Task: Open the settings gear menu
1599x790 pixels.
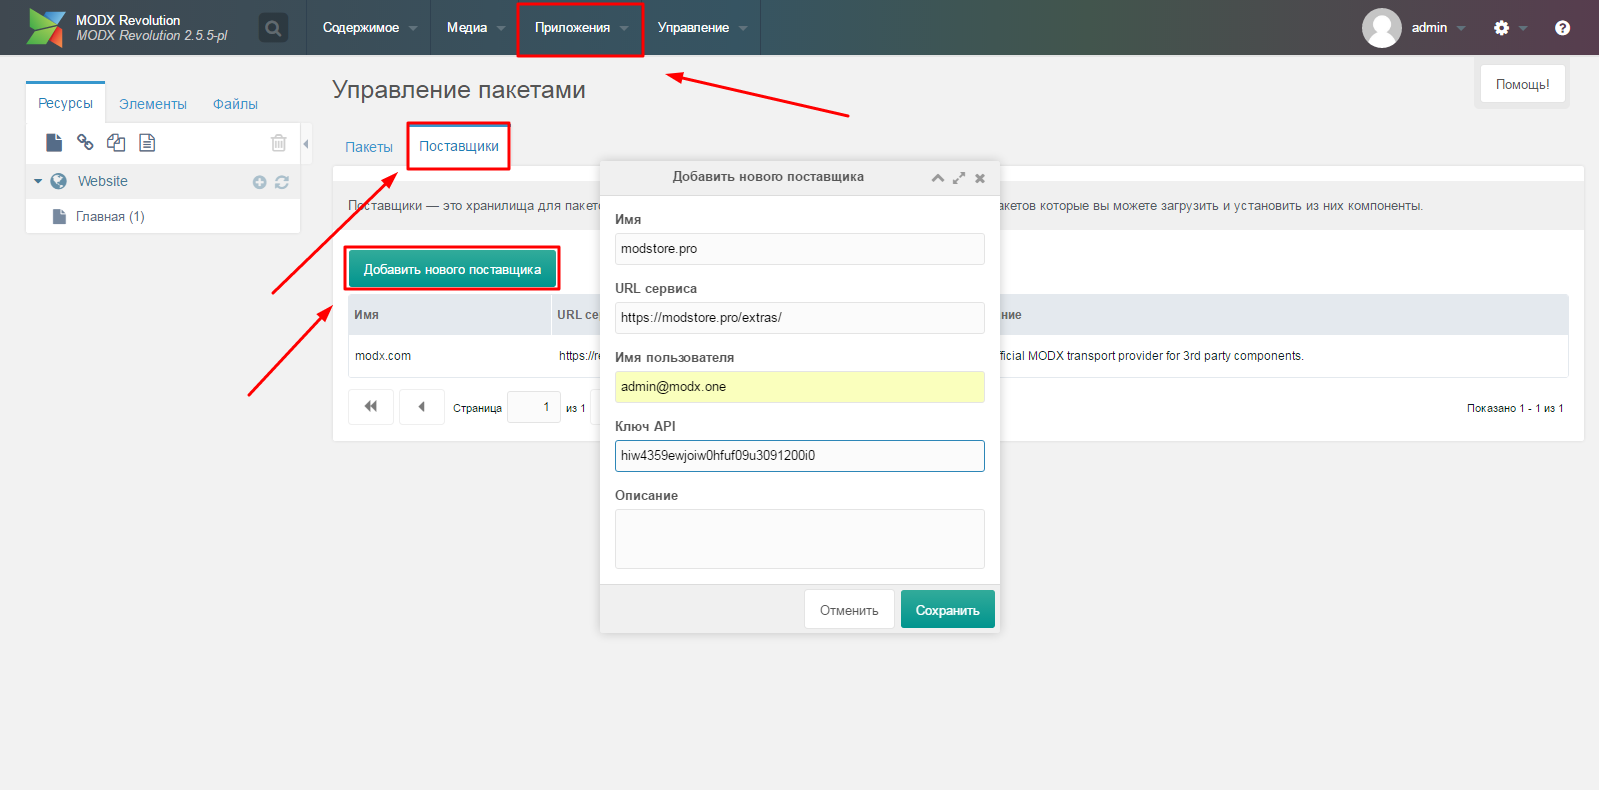Action: click(1501, 28)
